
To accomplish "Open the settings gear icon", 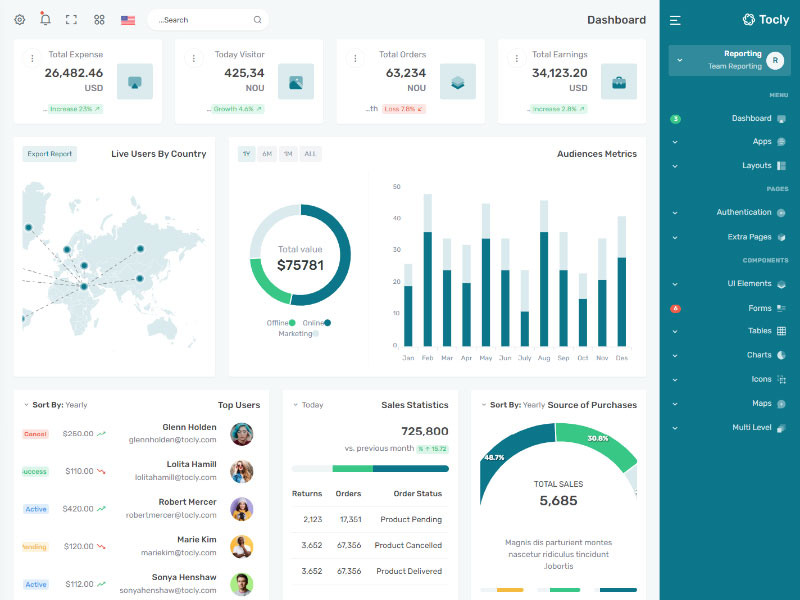I will coord(19,20).
